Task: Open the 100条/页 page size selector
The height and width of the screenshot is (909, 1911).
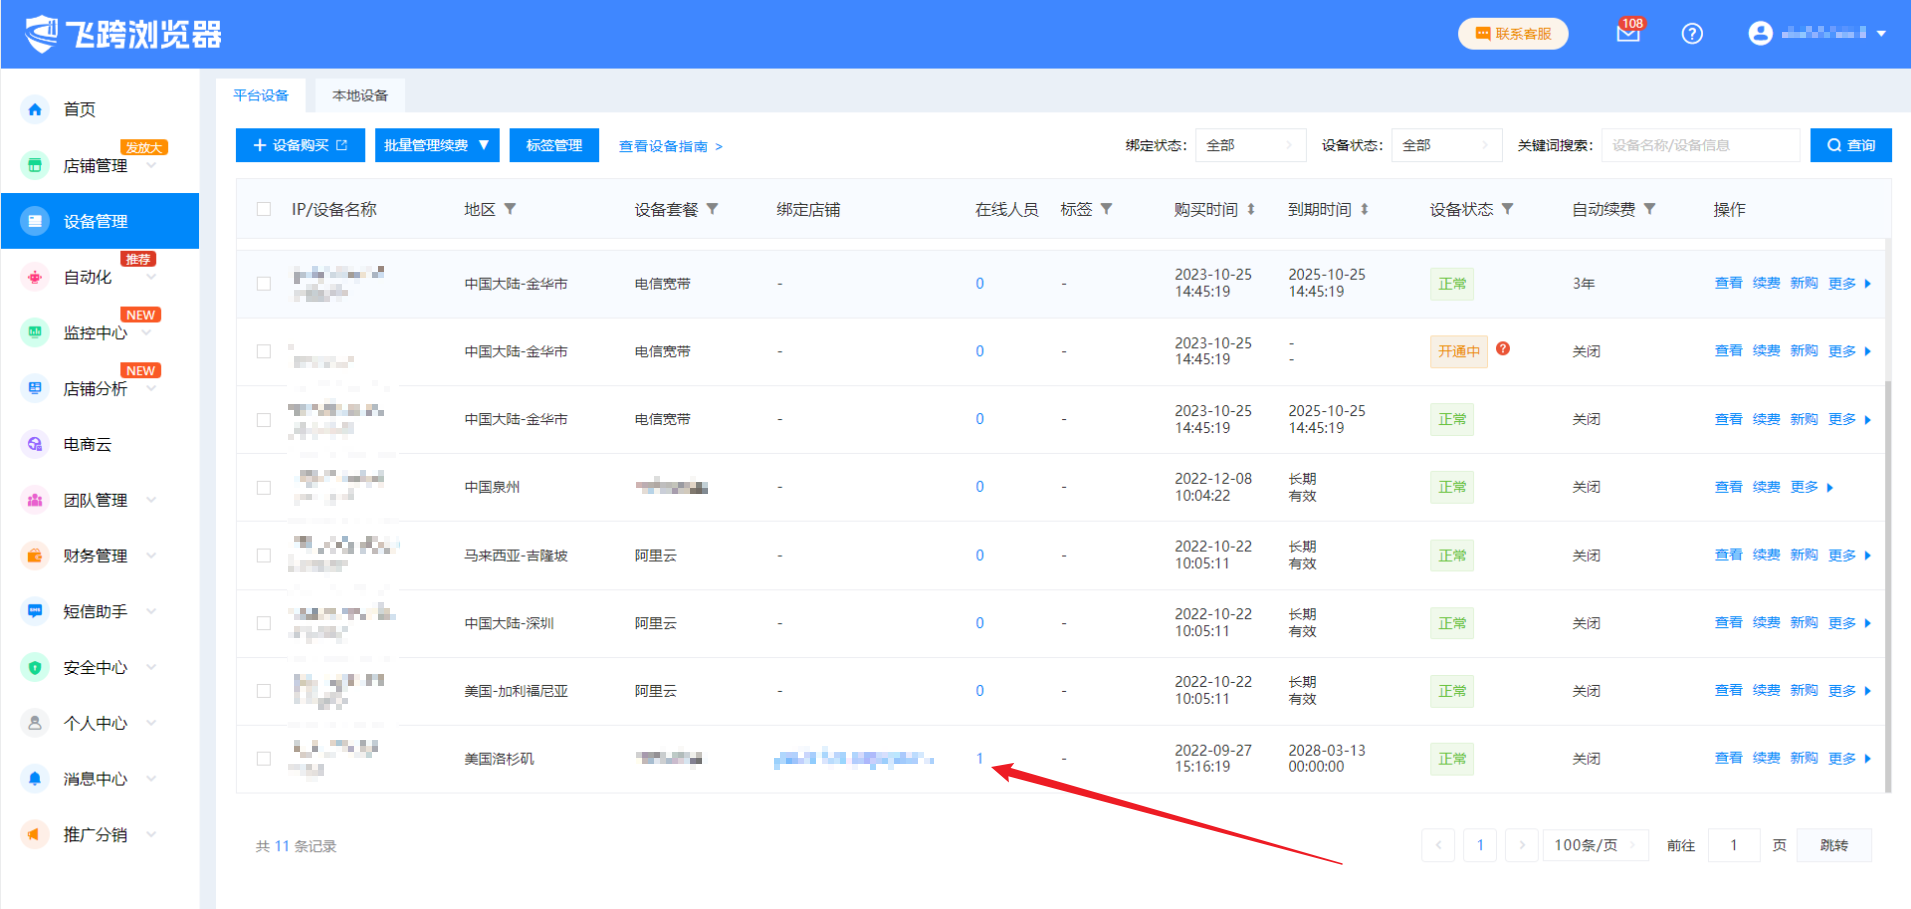Action: point(1595,845)
